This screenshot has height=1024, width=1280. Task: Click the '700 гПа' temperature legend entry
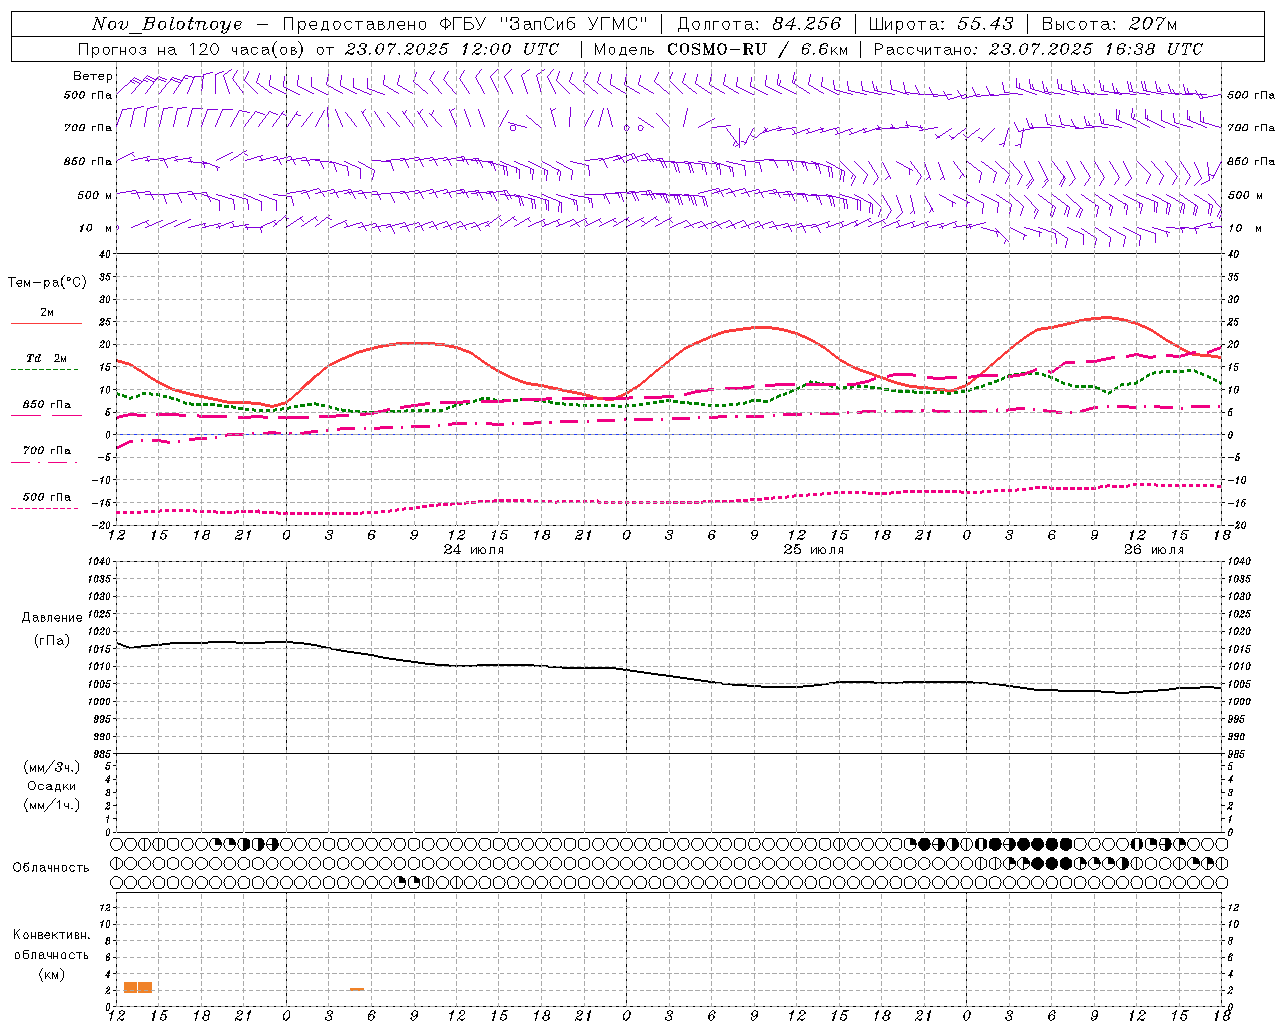click(x=47, y=450)
